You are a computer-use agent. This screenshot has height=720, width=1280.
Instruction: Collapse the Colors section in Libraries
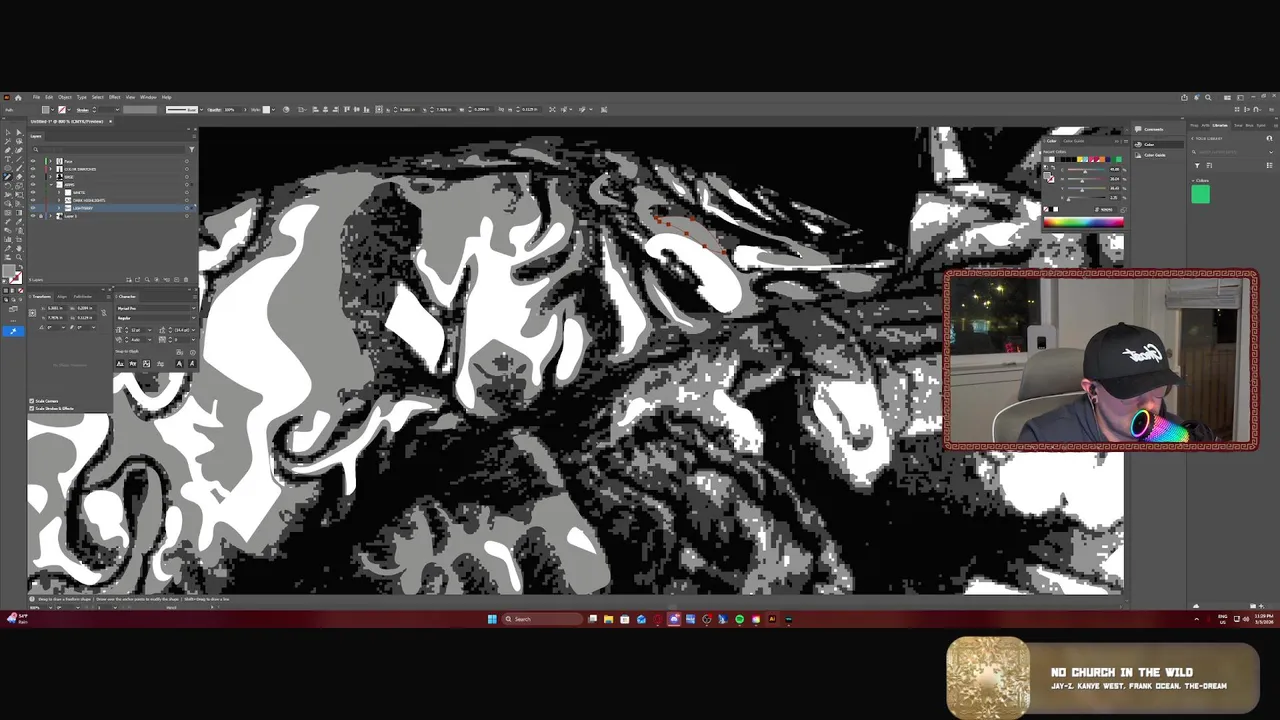click(1195, 181)
